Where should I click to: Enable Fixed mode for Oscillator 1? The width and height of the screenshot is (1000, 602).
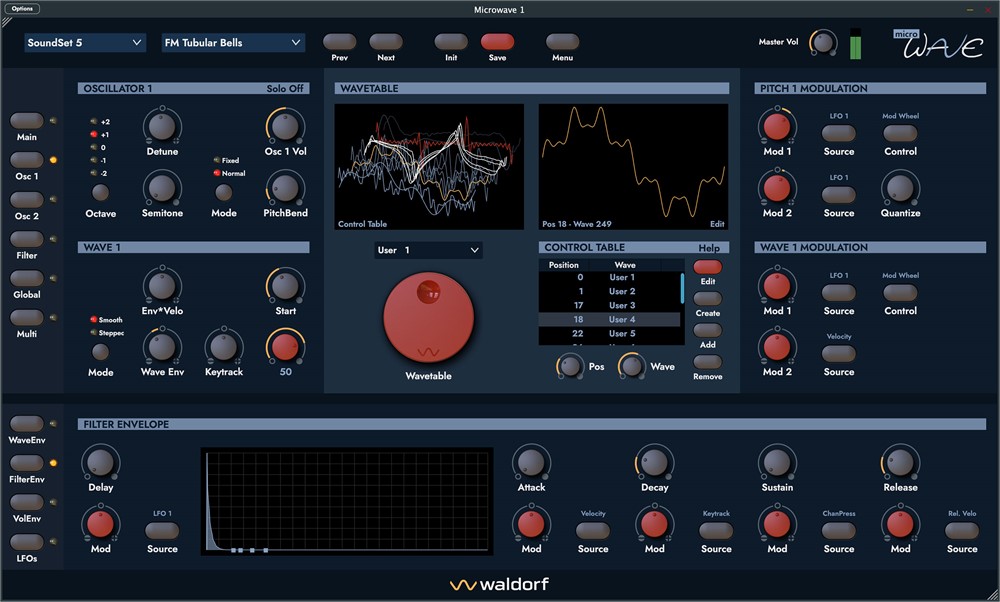215,160
